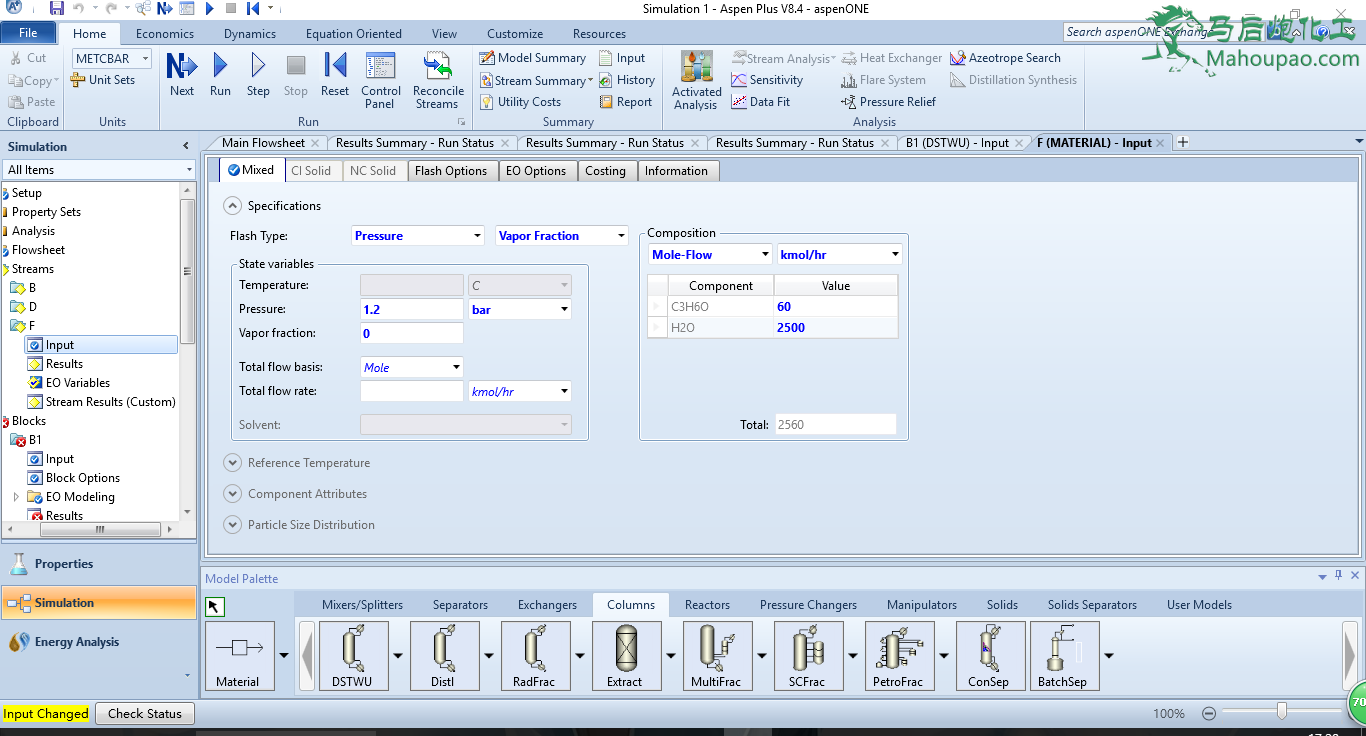Click the Reset icon
The width and height of the screenshot is (1366, 736).
pos(335,75)
